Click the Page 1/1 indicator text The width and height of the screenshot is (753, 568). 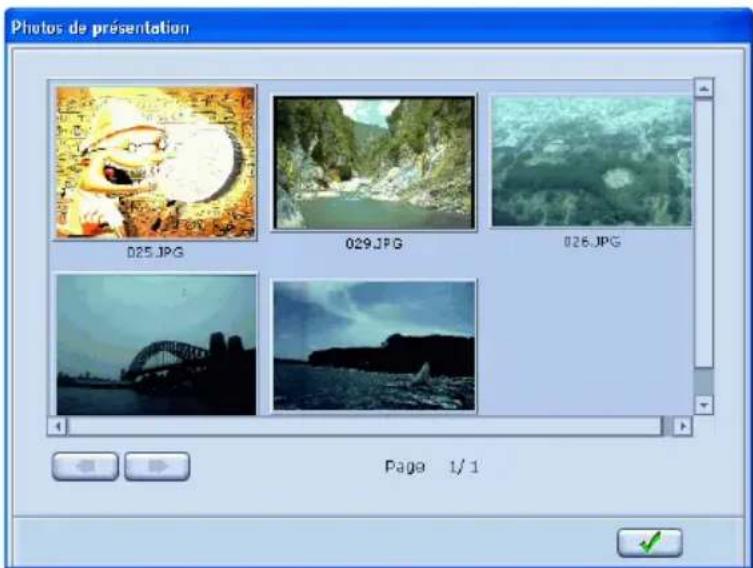[x=431, y=467]
